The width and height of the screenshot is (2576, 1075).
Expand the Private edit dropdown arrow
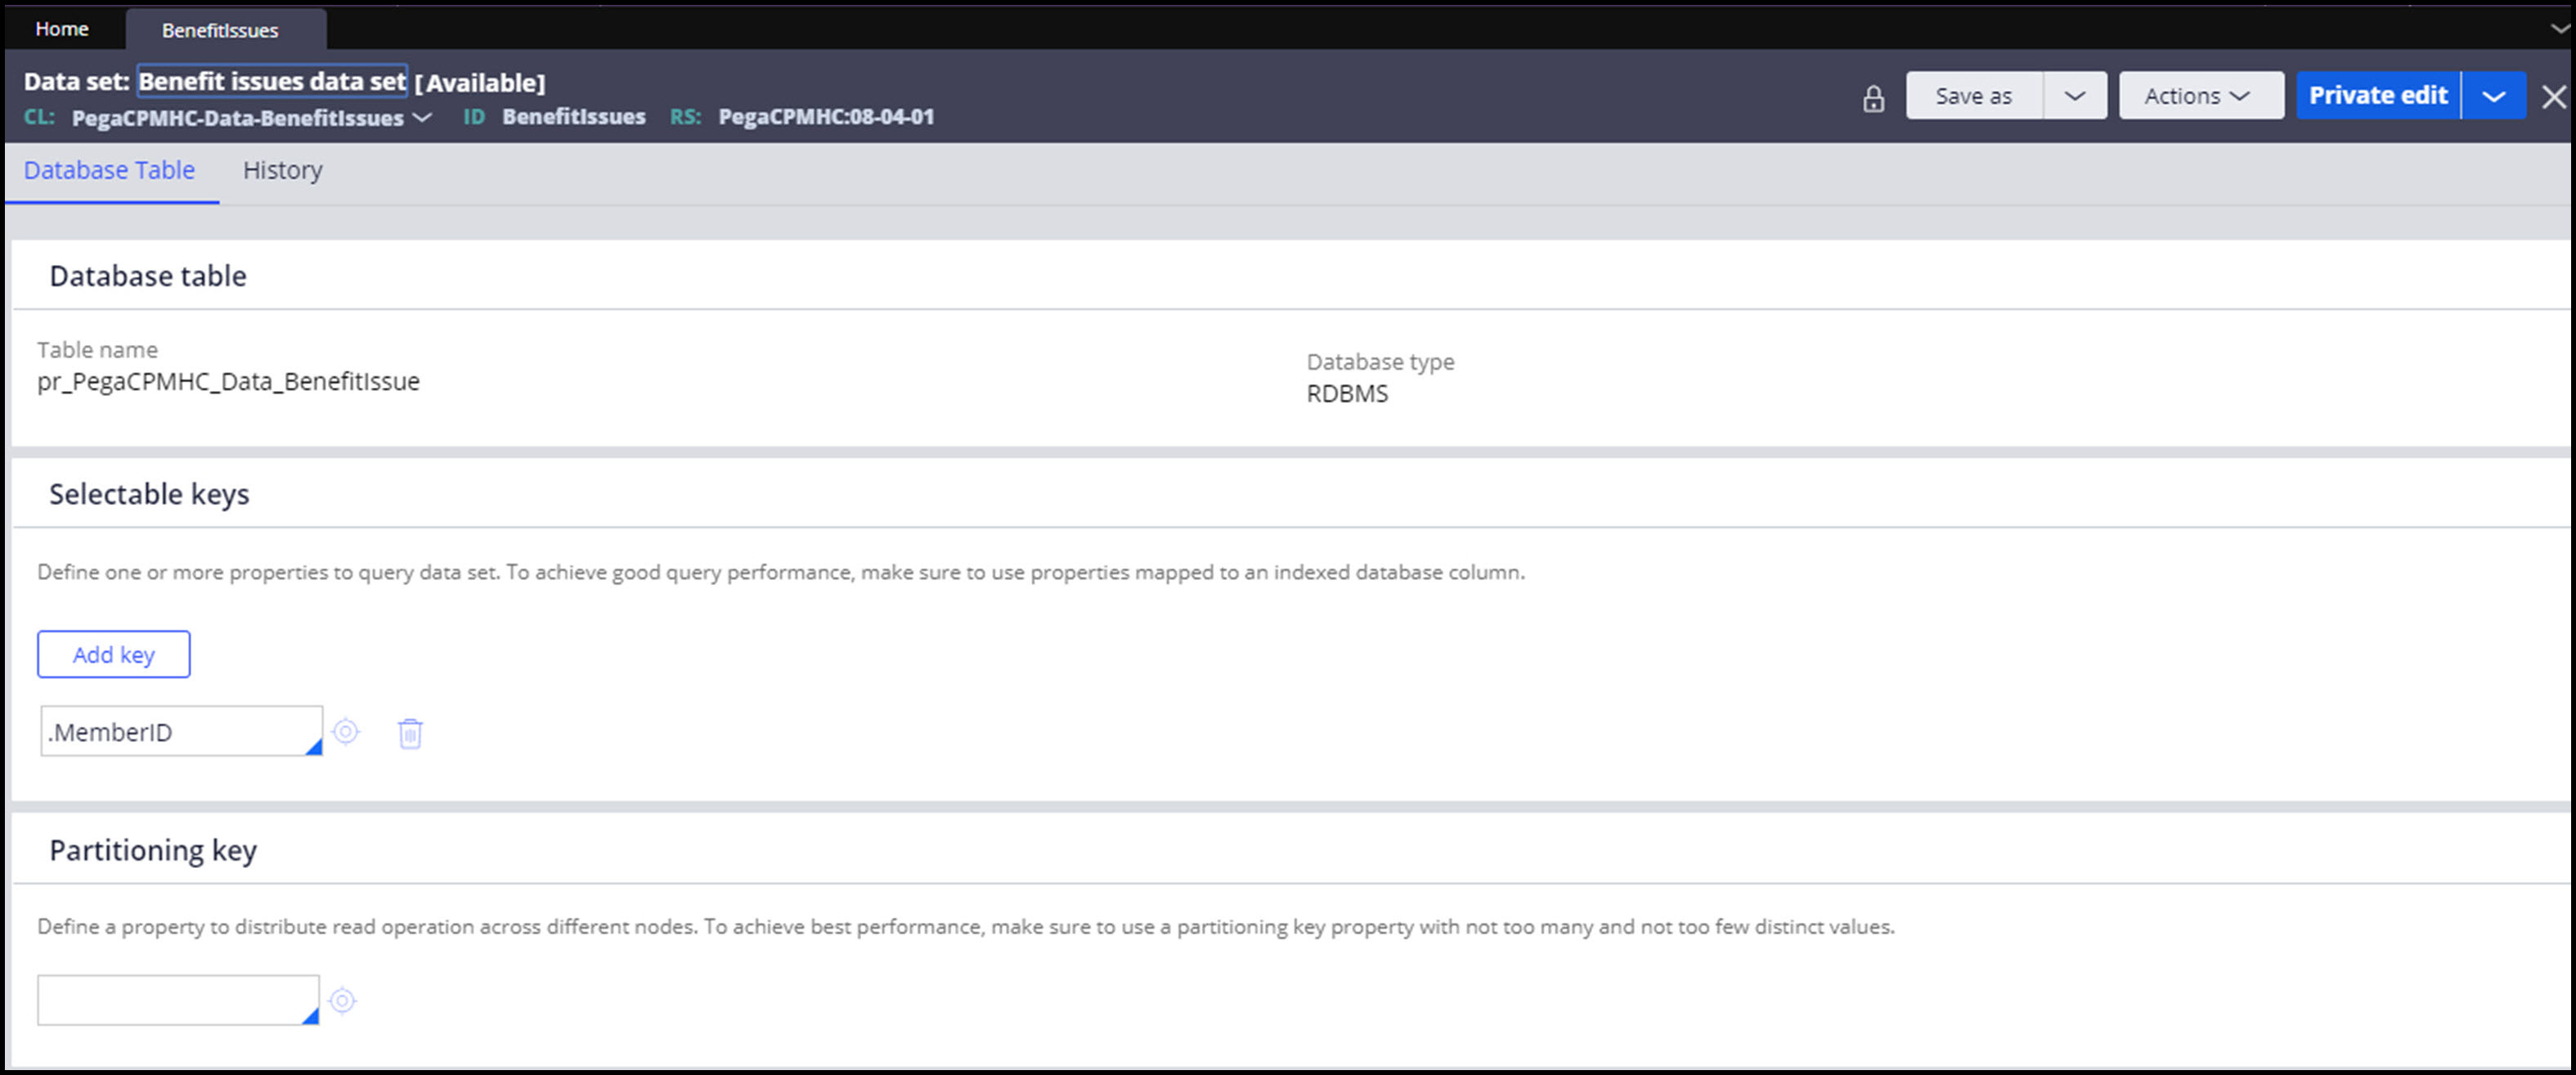[2493, 96]
